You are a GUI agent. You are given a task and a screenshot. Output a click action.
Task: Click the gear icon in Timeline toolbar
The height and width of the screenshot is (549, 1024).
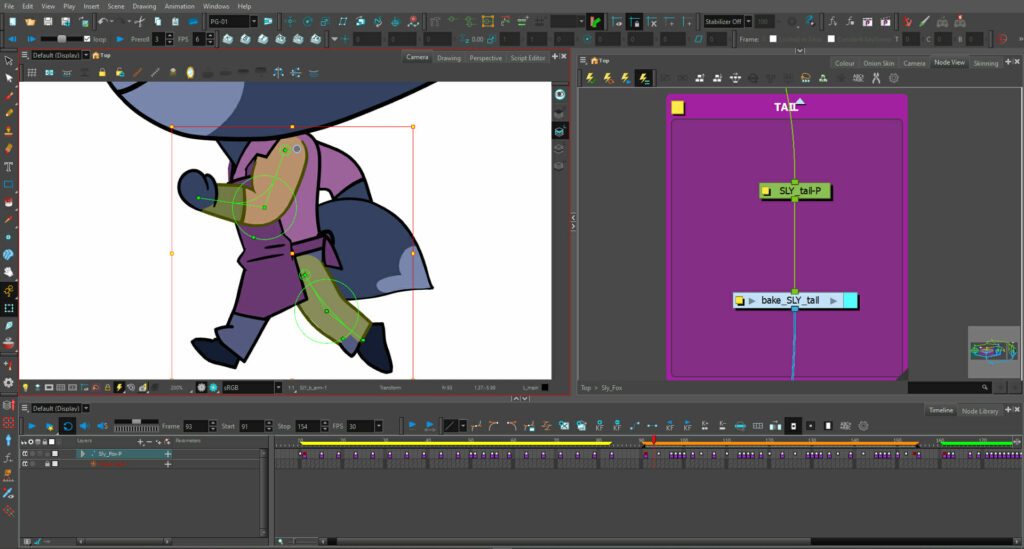tap(863, 426)
